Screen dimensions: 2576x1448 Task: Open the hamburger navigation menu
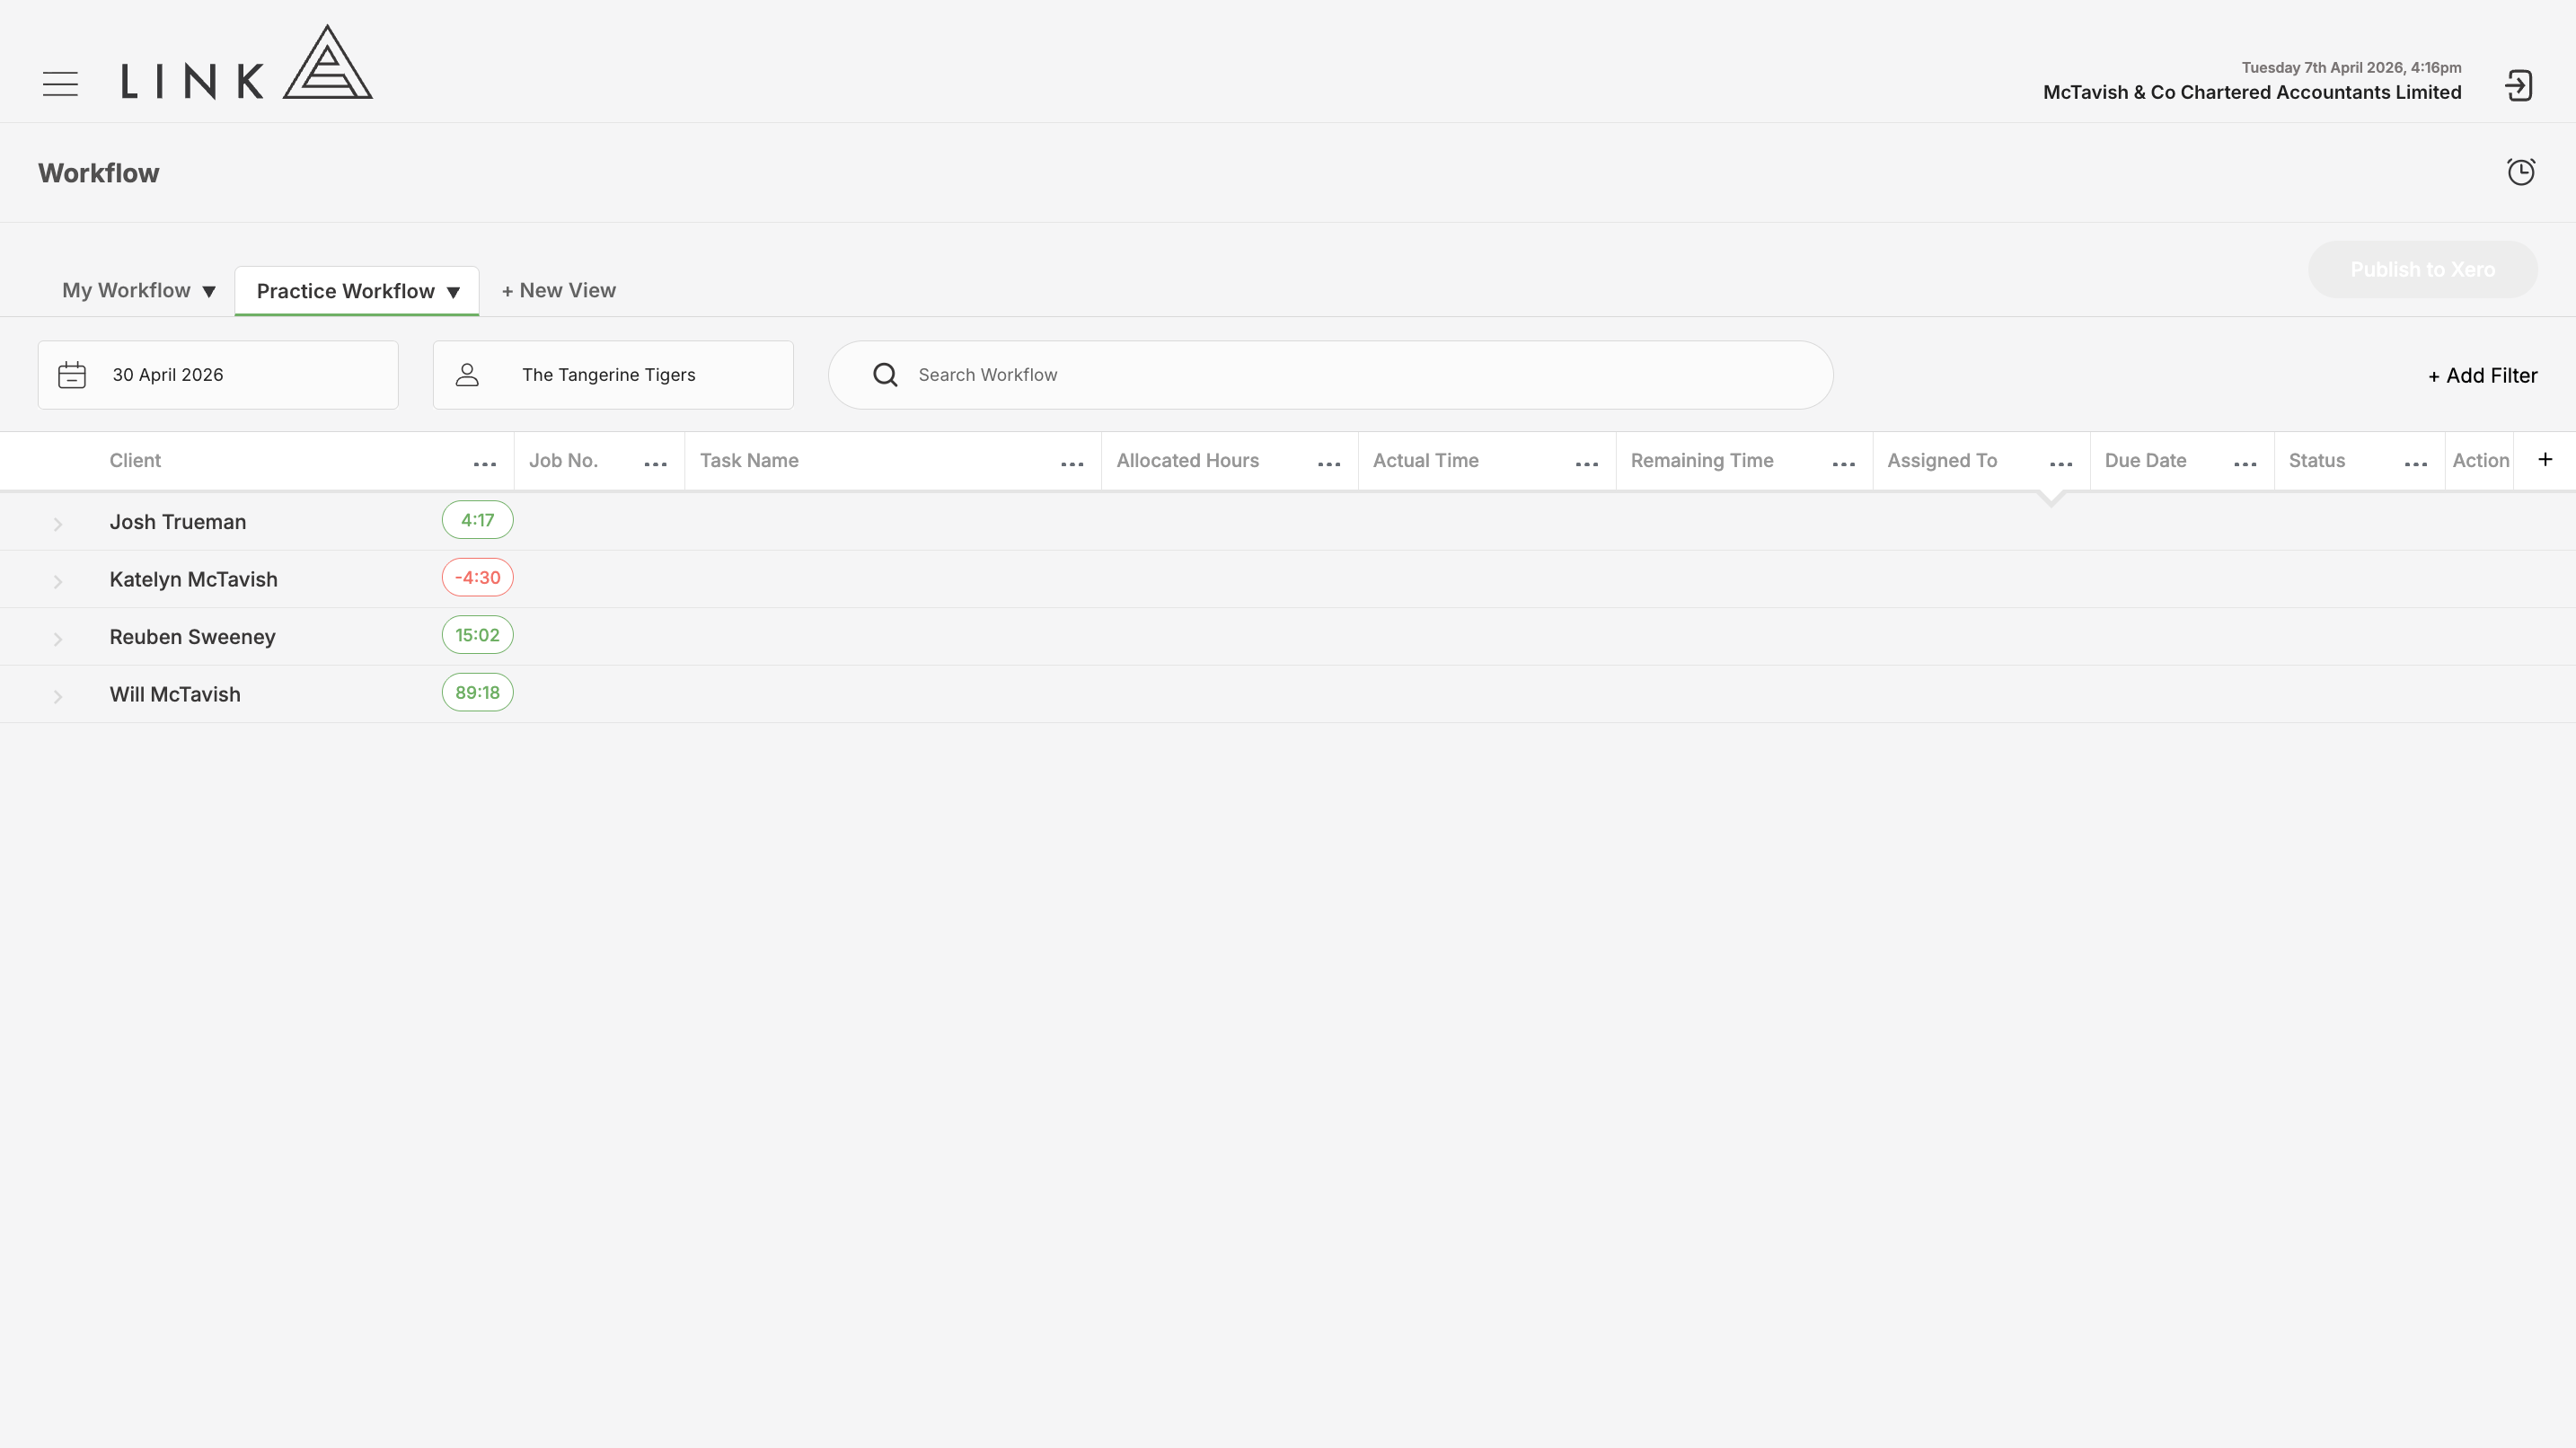pos(60,84)
